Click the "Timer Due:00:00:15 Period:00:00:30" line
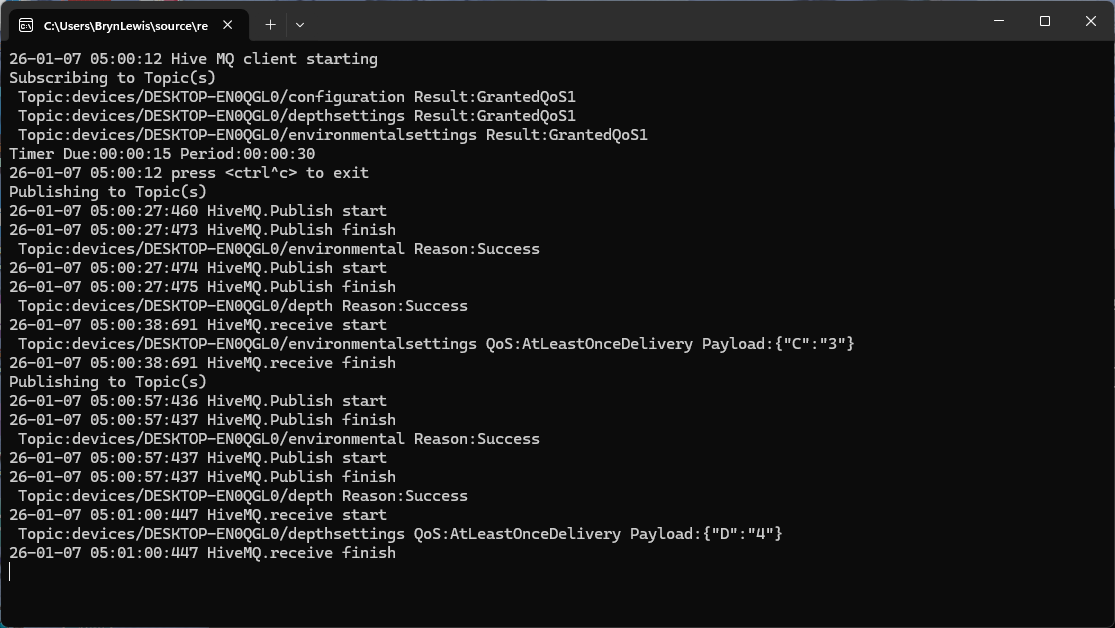 162,154
